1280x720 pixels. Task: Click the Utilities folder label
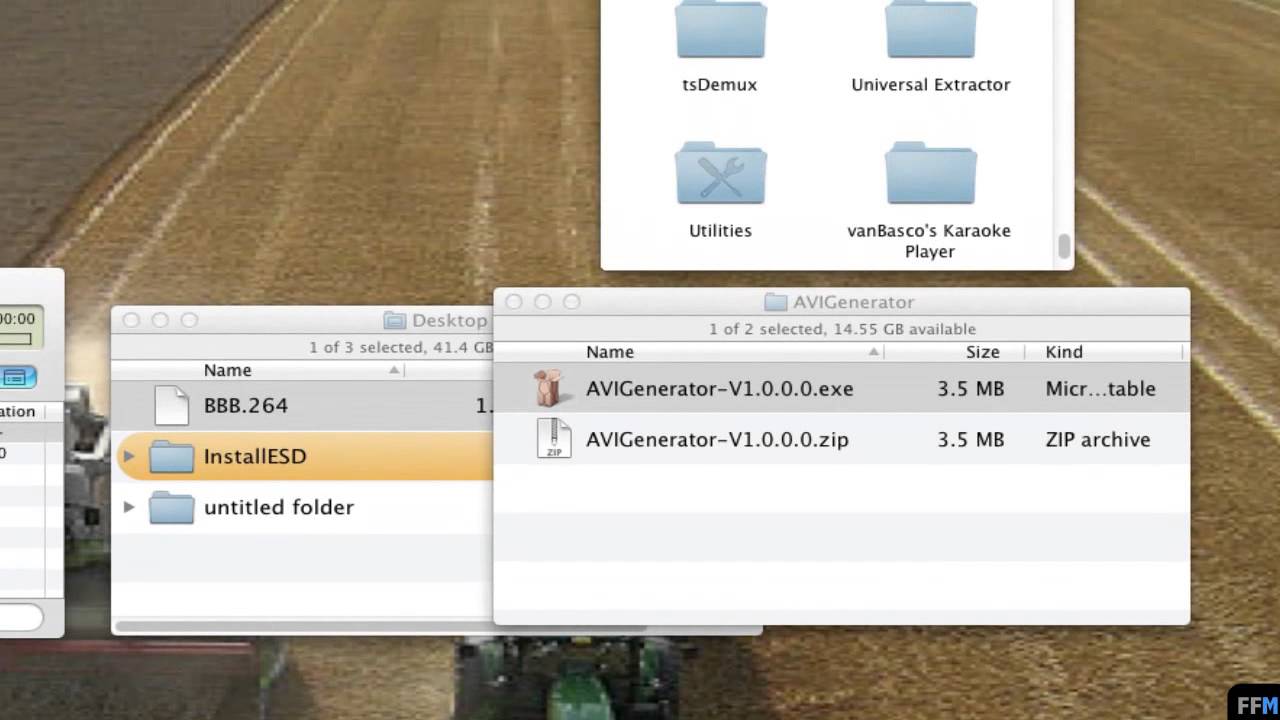click(720, 231)
